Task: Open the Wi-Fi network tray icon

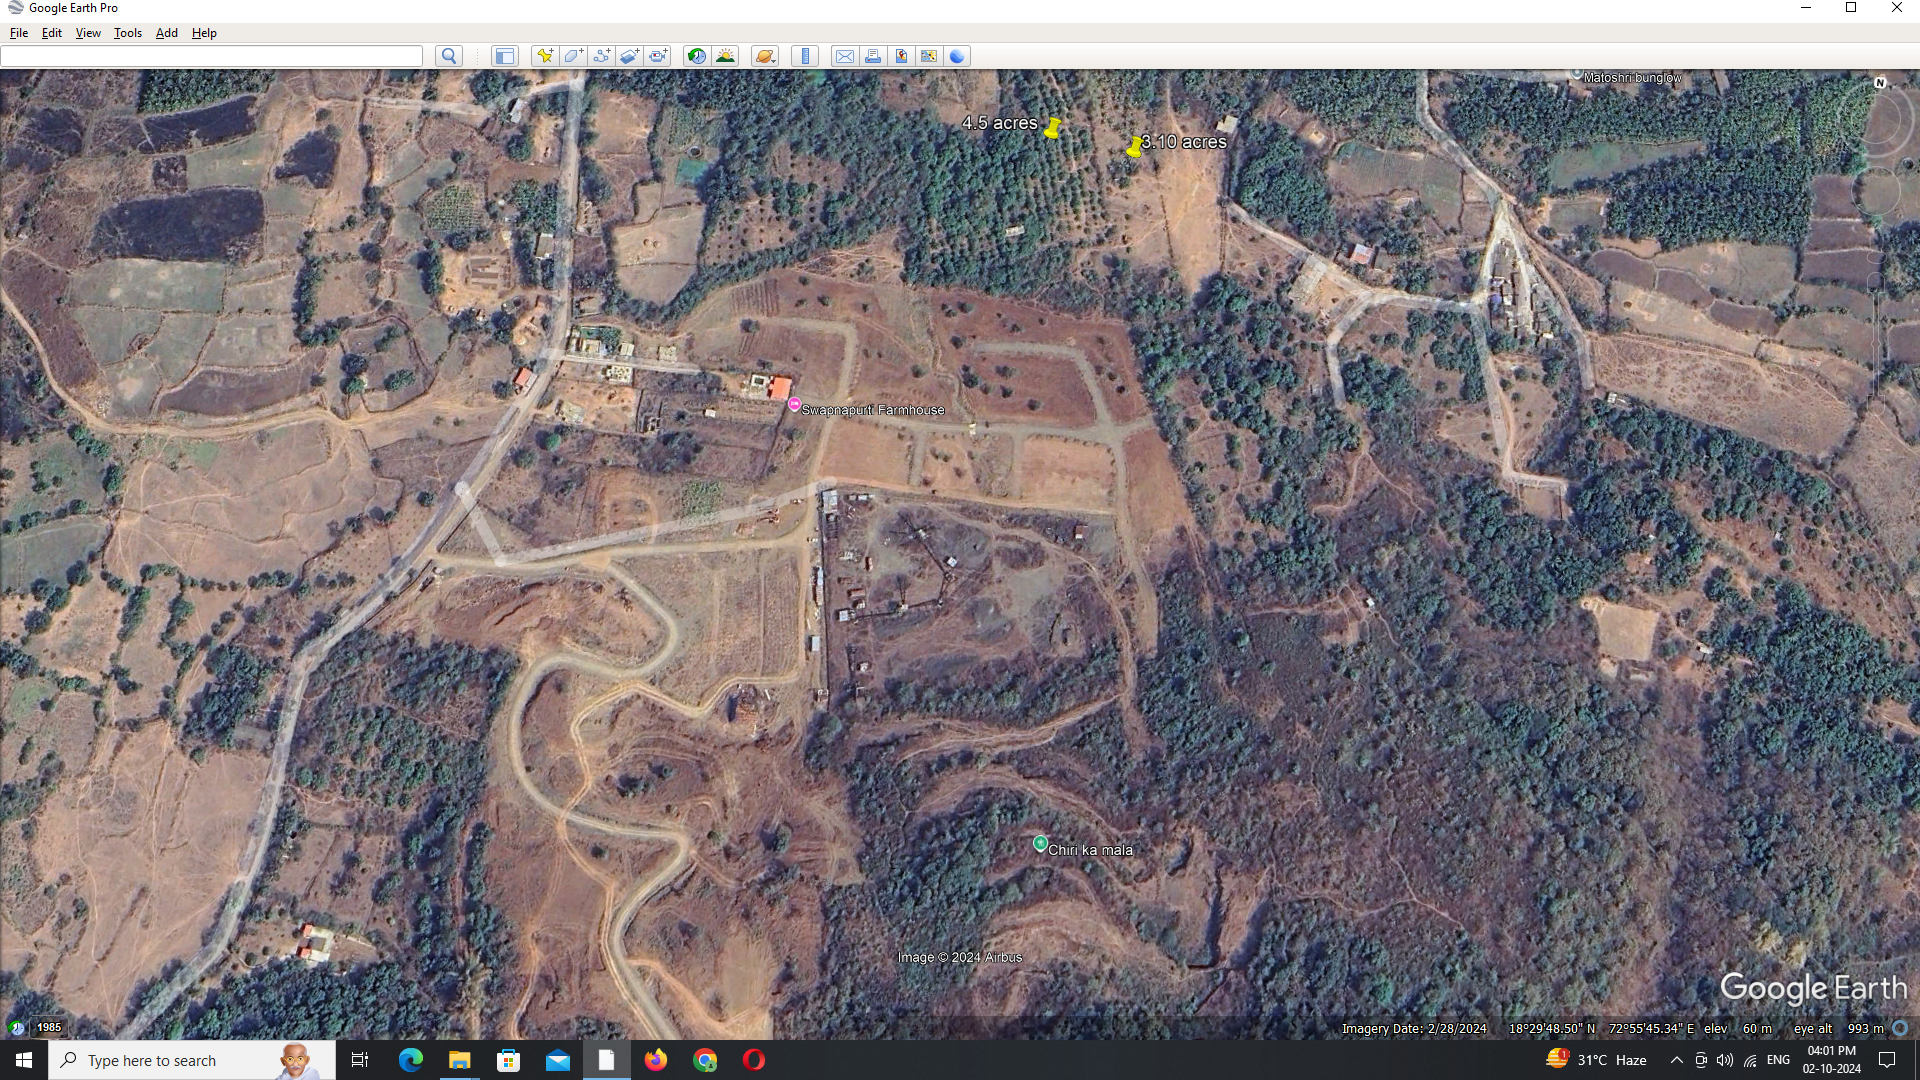Action: coord(1750,1060)
